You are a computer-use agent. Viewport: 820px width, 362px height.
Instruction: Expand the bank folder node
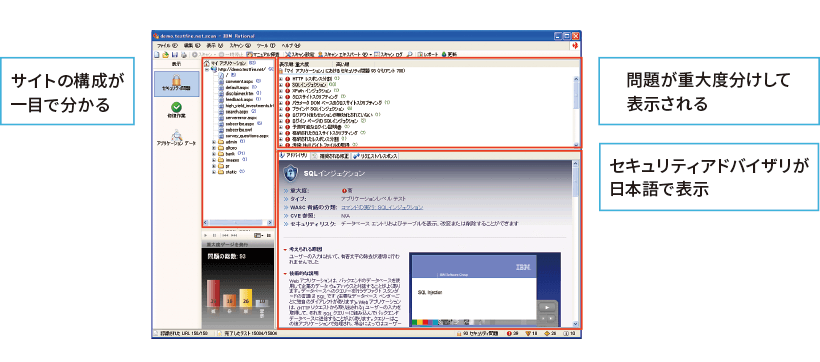coord(214,154)
